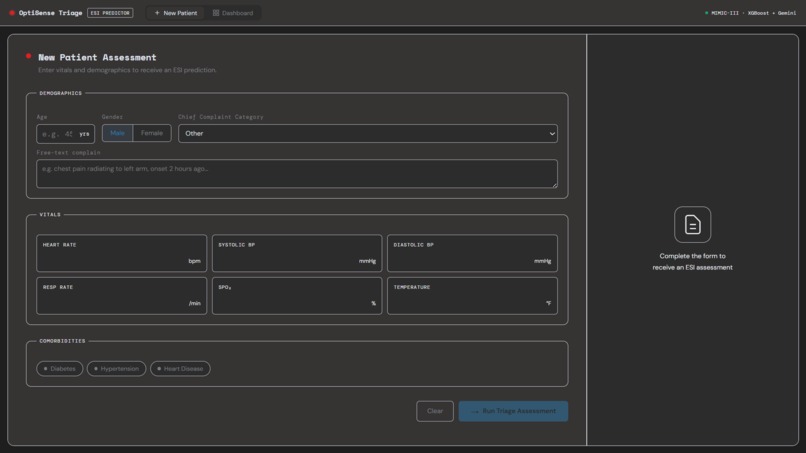Click the Resp Rate field
The image size is (806, 453).
[x=122, y=296]
